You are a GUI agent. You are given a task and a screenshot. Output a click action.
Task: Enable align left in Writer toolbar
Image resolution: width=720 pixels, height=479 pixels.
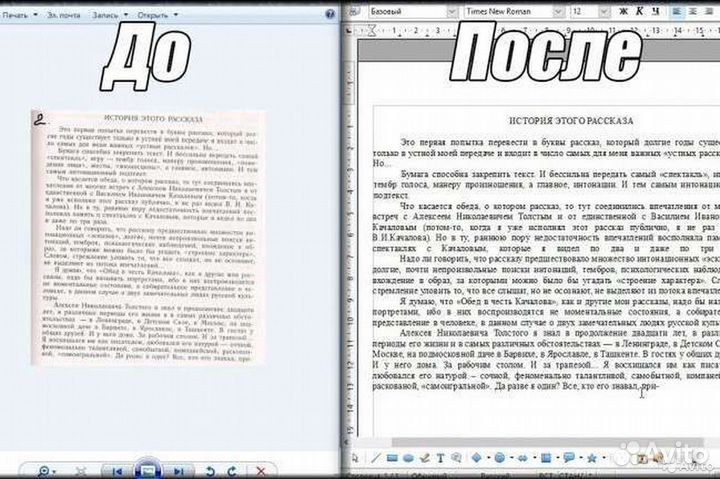677,11
